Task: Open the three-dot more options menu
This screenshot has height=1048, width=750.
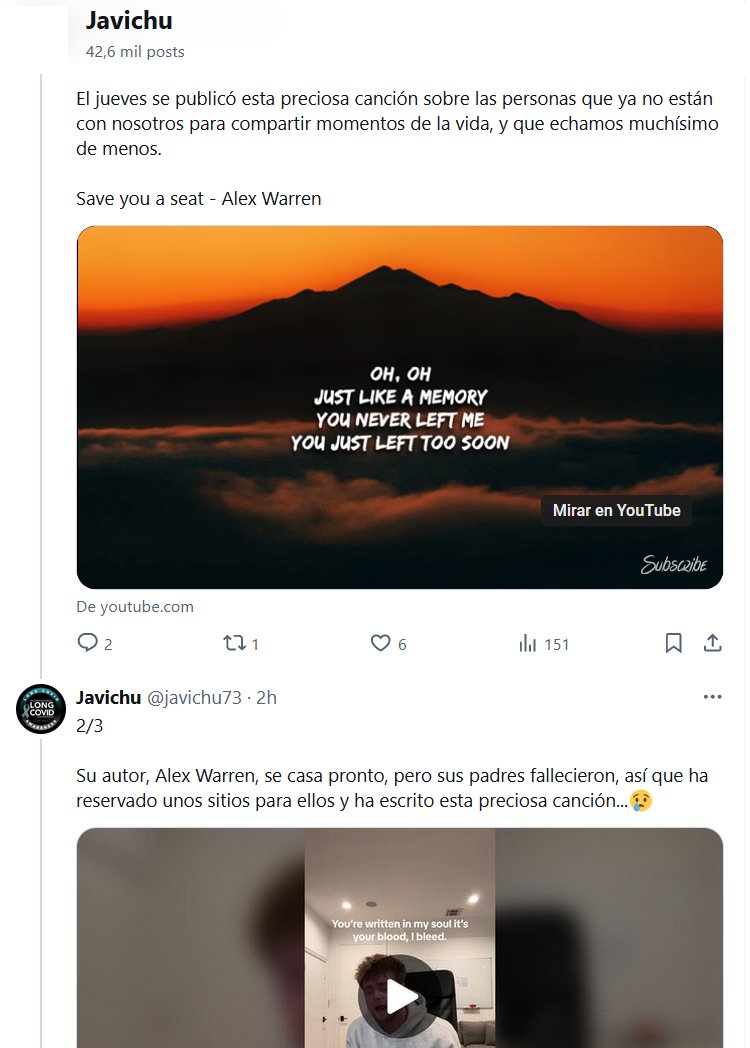Action: [x=712, y=697]
